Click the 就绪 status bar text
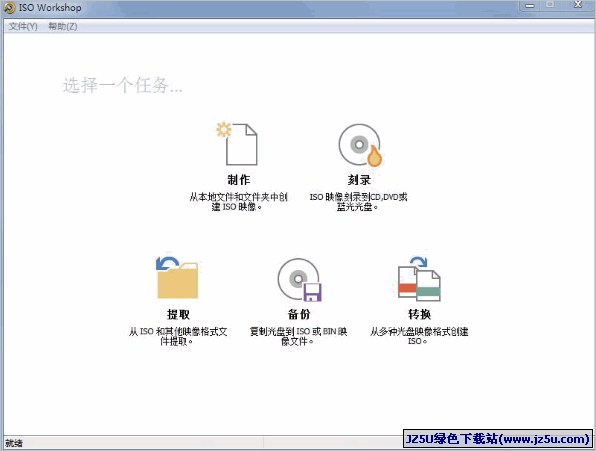This screenshot has height=451, width=596. click(x=14, y=443)
